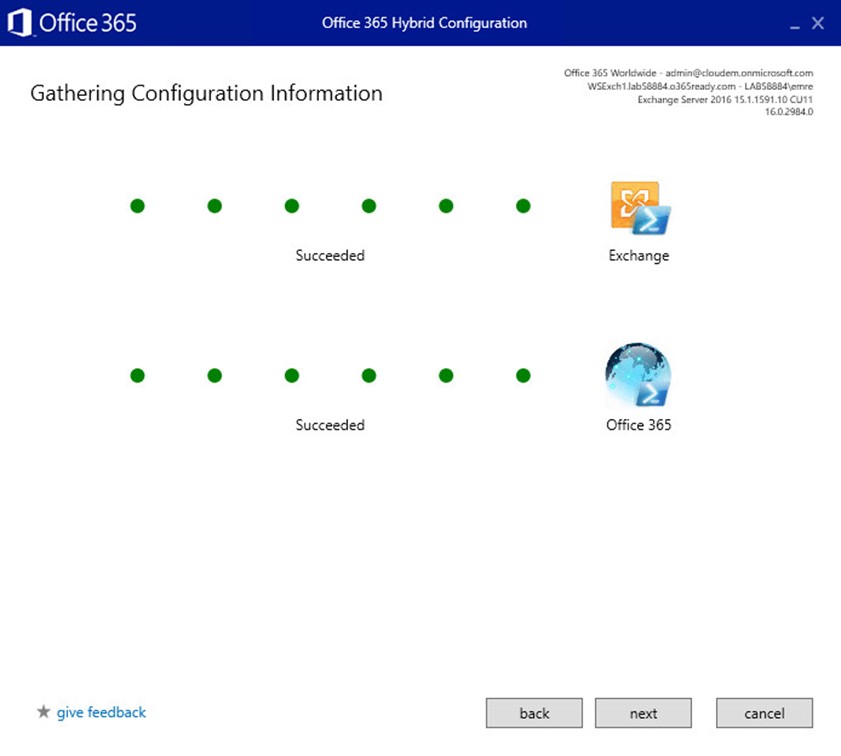Click the "Office 365" label under the globe
The height and width of the screenshot is (756, 841).
pyautogui.click(x=639, y=425)
